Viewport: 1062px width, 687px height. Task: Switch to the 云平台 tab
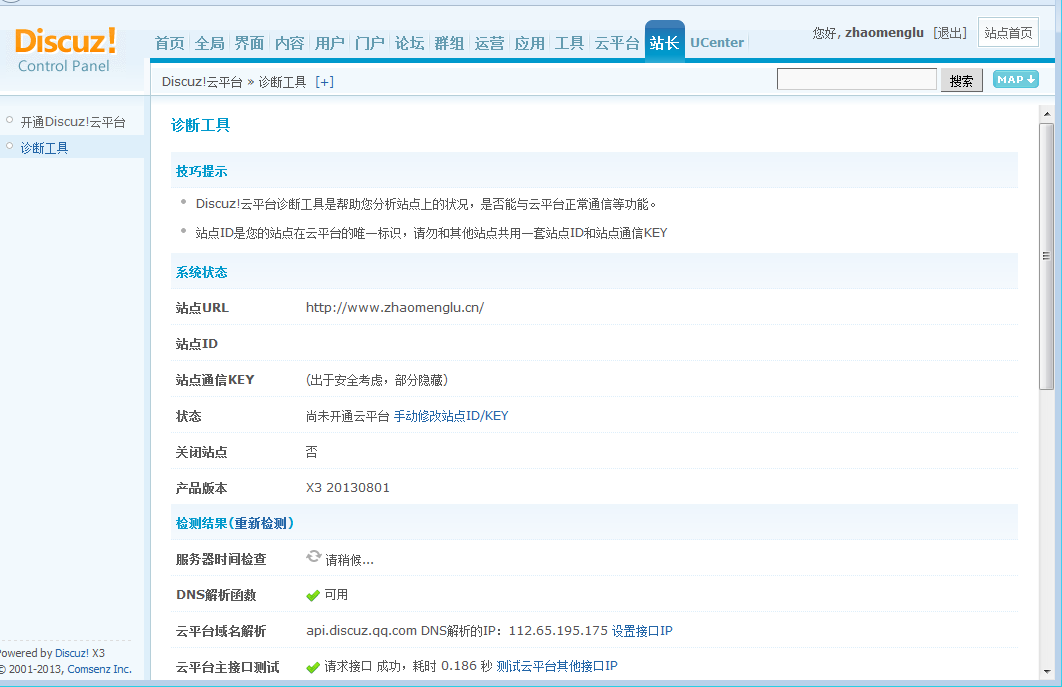click(x=616, y=43)
